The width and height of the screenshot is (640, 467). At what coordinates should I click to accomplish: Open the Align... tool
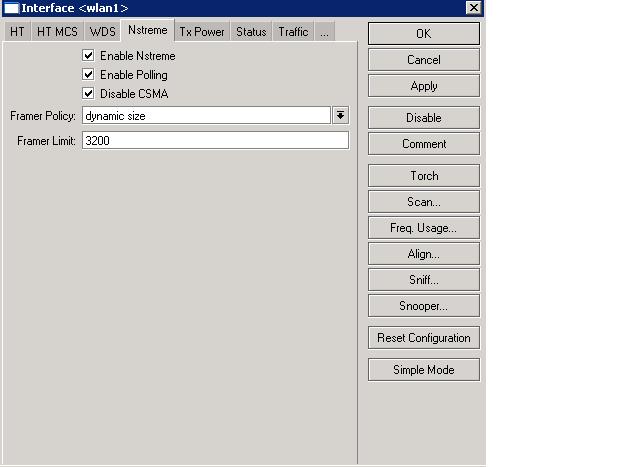424,254
